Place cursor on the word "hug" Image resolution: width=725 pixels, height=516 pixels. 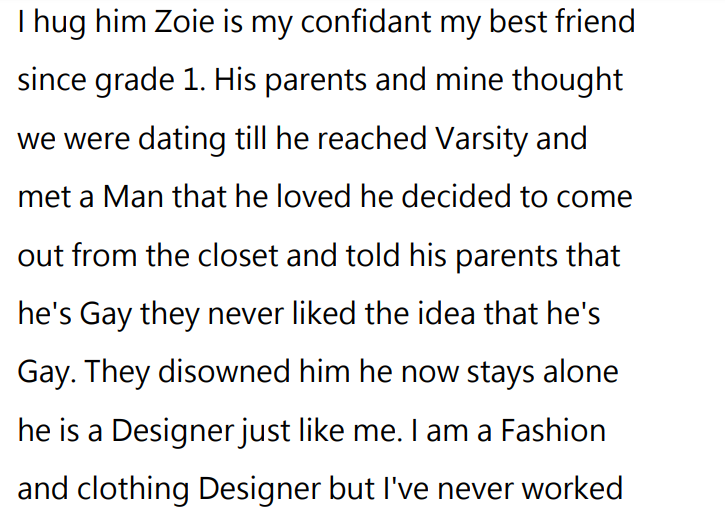[x=58, y=22]
